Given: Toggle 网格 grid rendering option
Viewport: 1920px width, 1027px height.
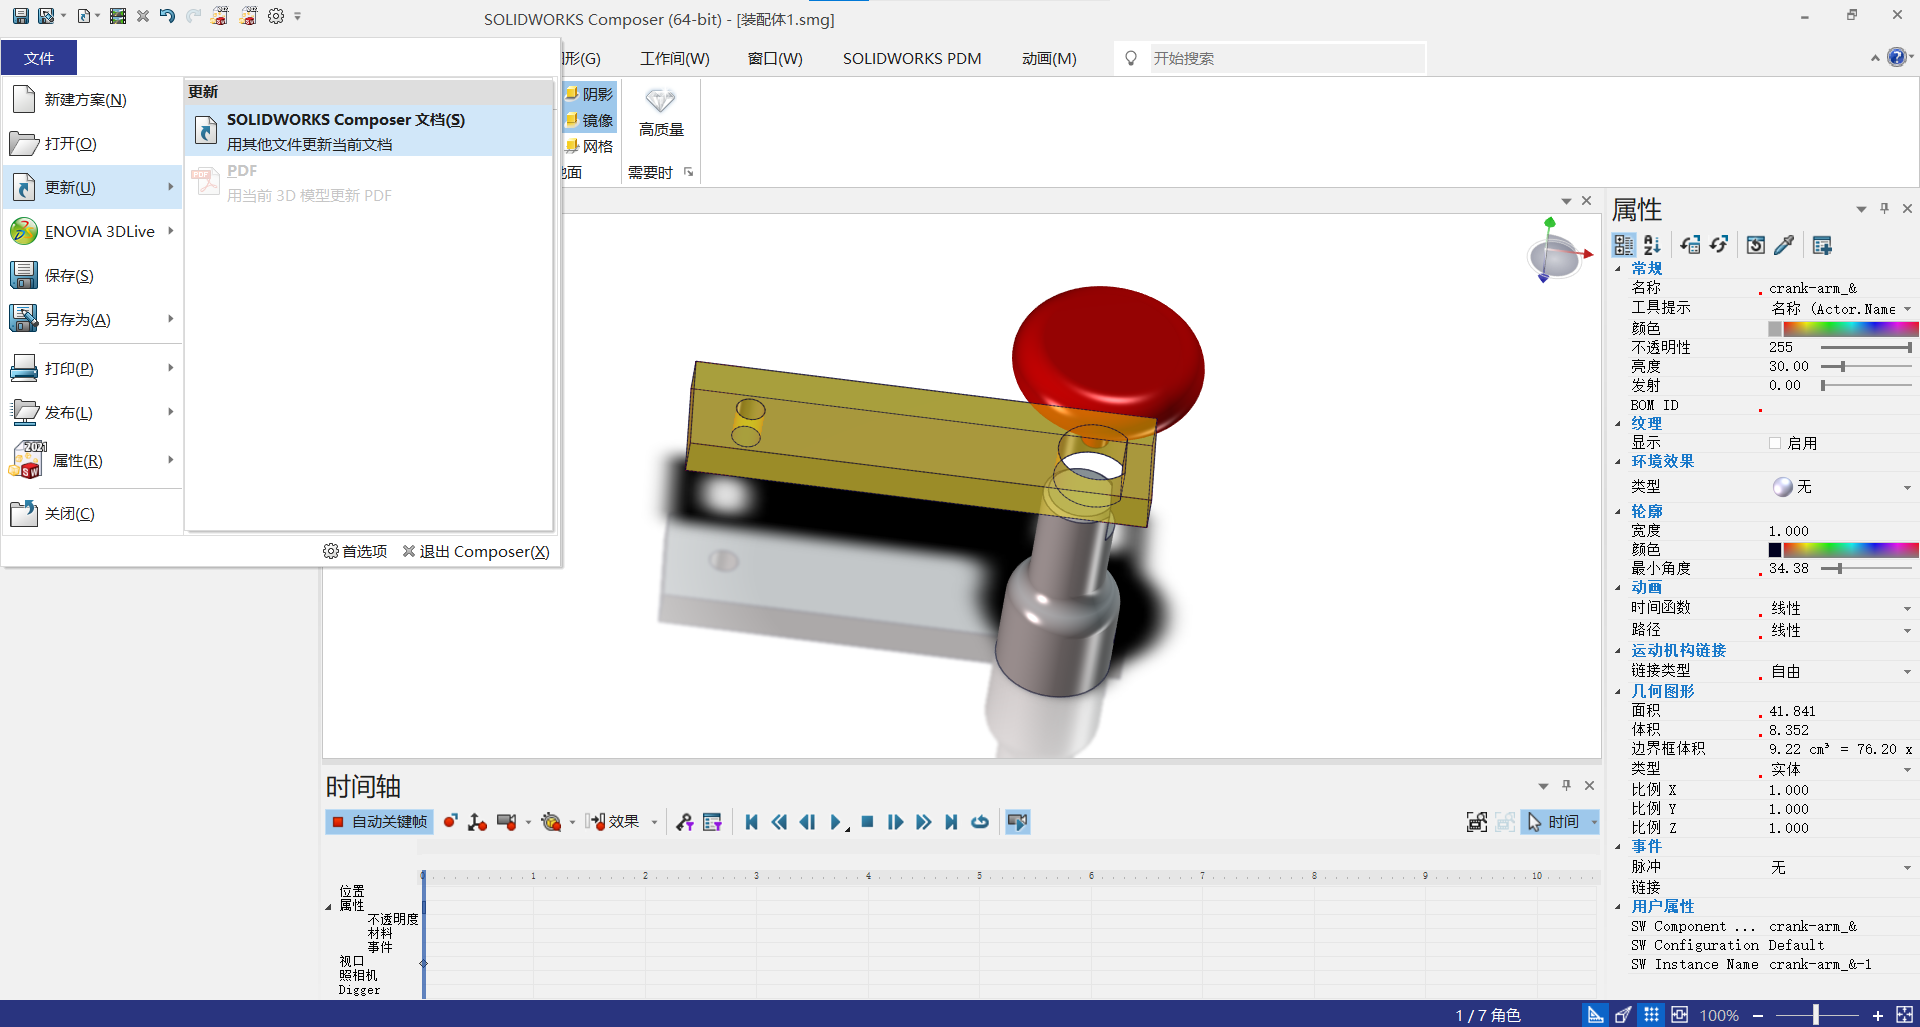Looking at the screenshot, I should click(589, 146).
